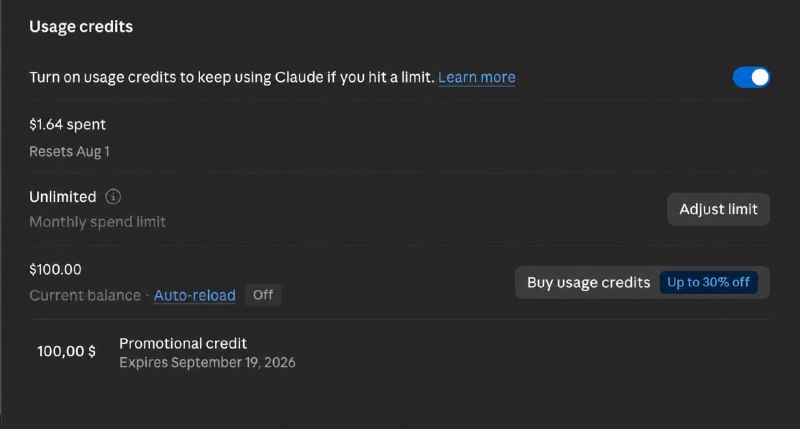Open the Auto-reload link

194,295
